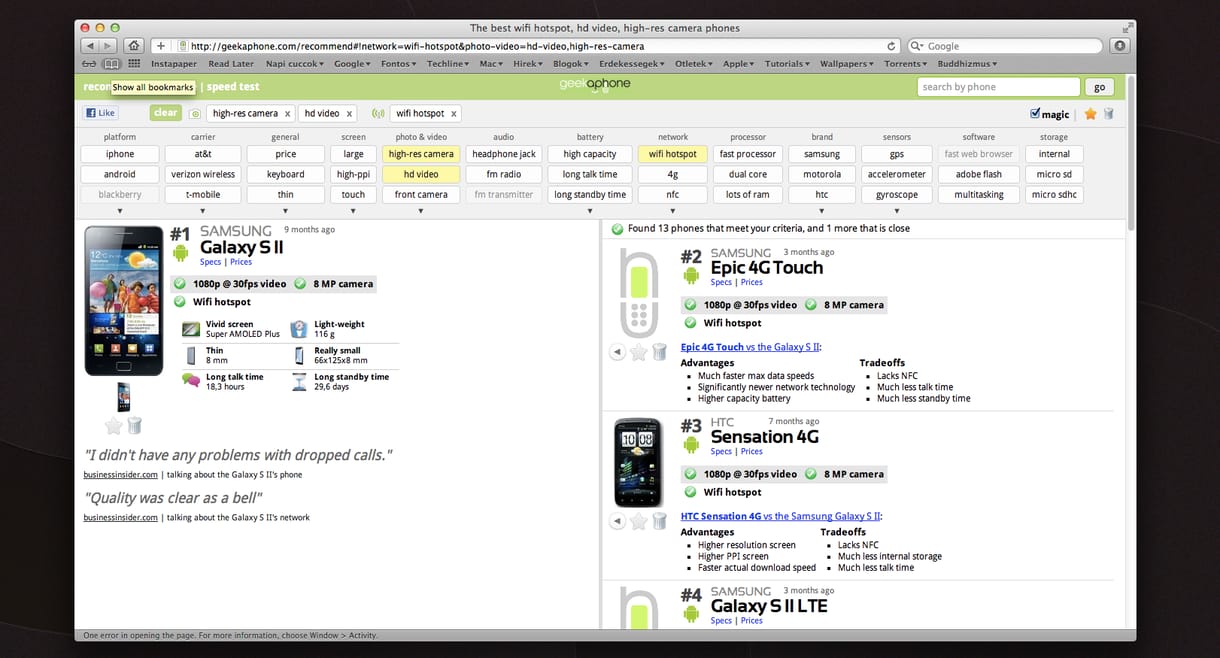Open the Safari downloads button
This screenshot has height=658, width=1220.
pyautogui.click(x=1119, y=46)
